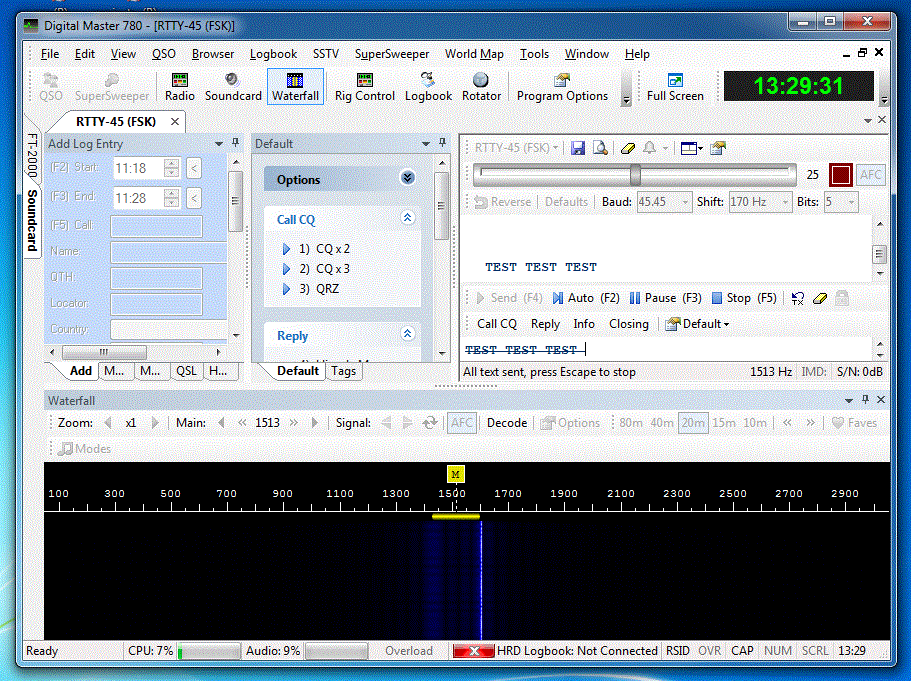Open the Info macro group

[x=584, y=324]
